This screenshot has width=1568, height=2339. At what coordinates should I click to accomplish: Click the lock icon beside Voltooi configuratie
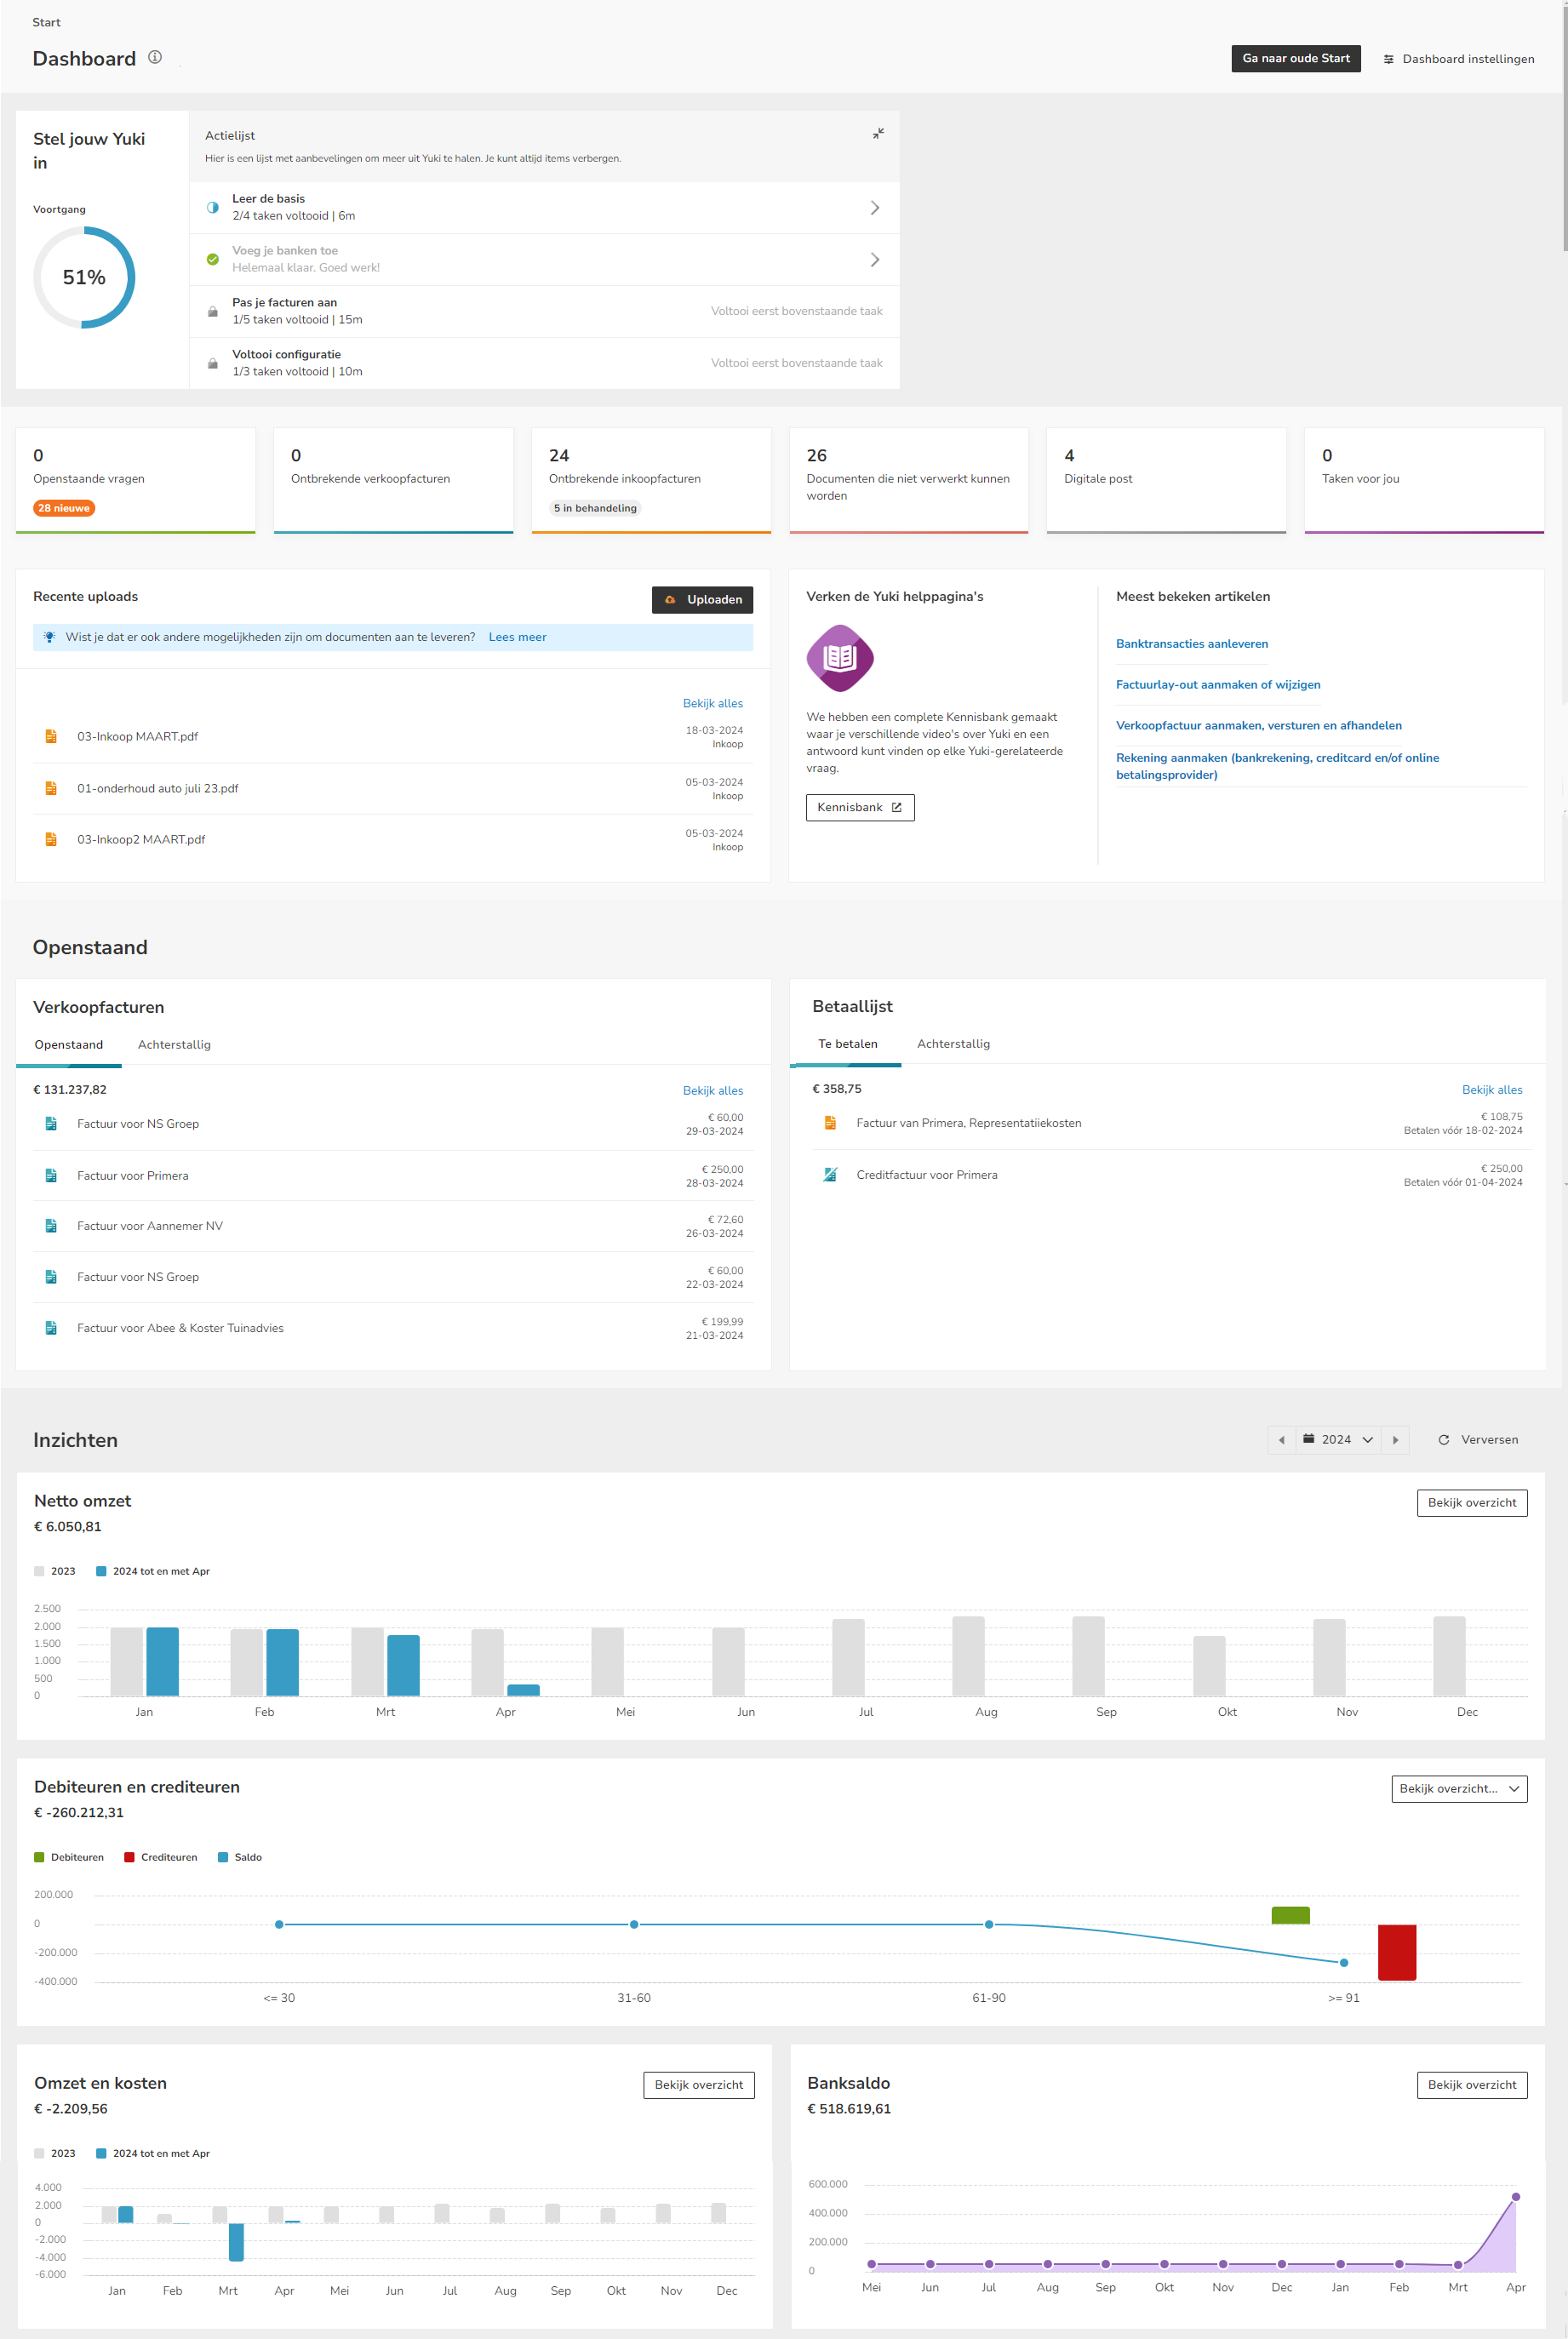pos(212,364)
